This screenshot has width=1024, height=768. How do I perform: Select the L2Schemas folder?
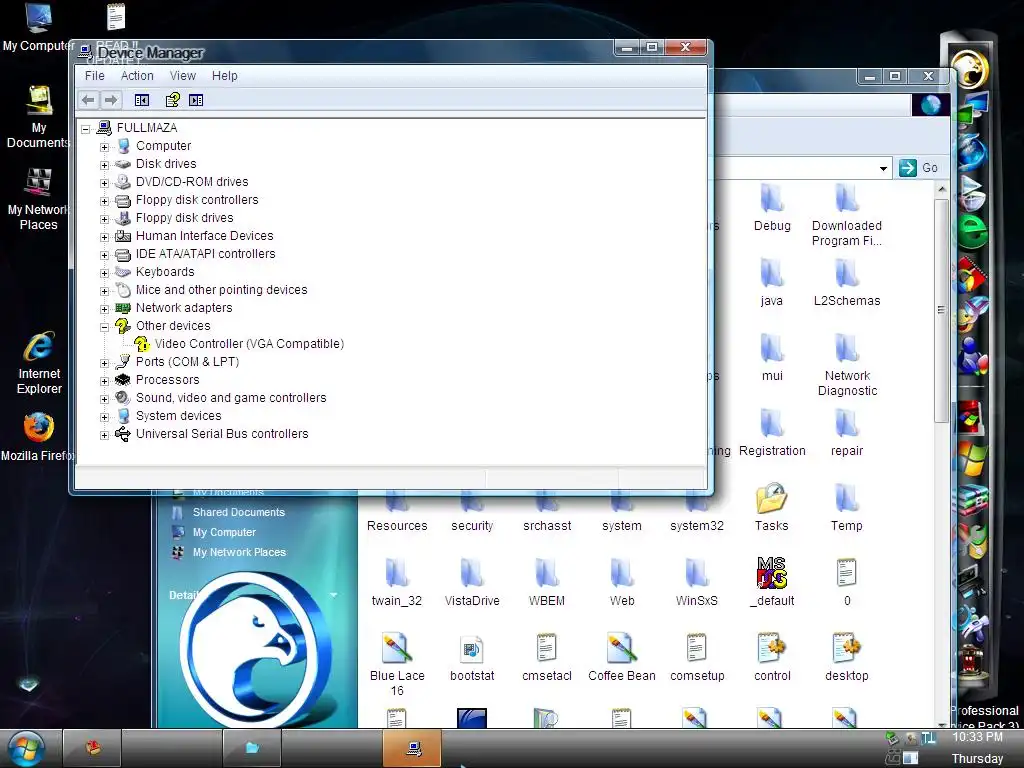846,283
